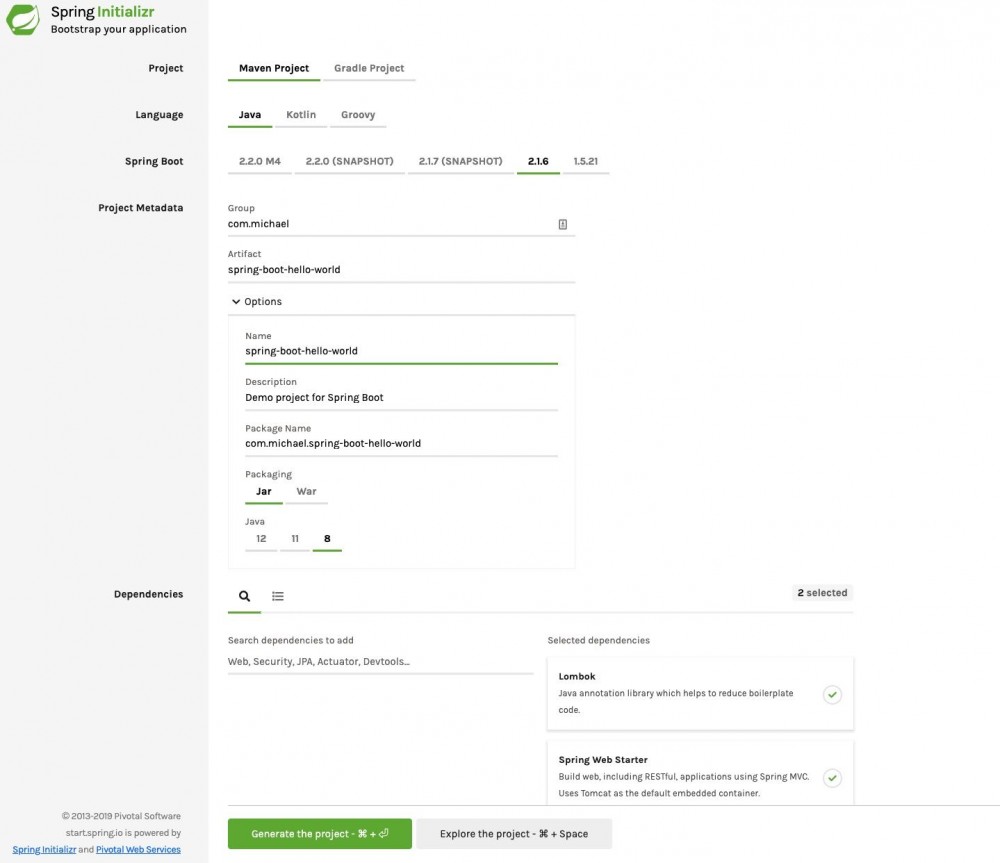Click Generate the project button

click(320, 834)
